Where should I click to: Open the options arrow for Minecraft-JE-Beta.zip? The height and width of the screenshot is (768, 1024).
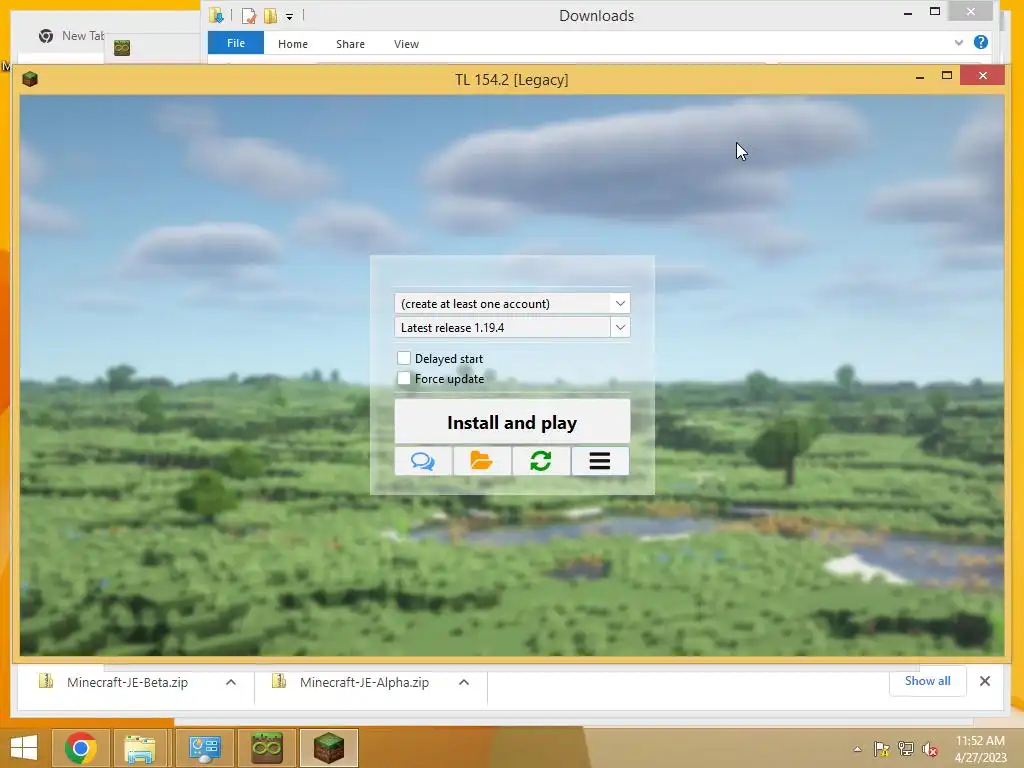pyautogui.click(x=231, y=682)
